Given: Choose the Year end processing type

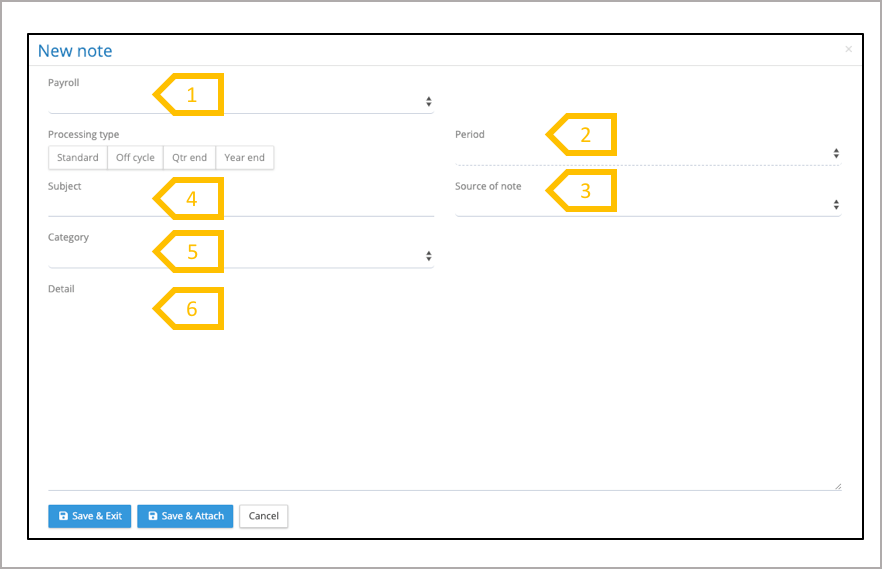Looking at the screenshot, I should pyautogui.click(x=244, y=158).
